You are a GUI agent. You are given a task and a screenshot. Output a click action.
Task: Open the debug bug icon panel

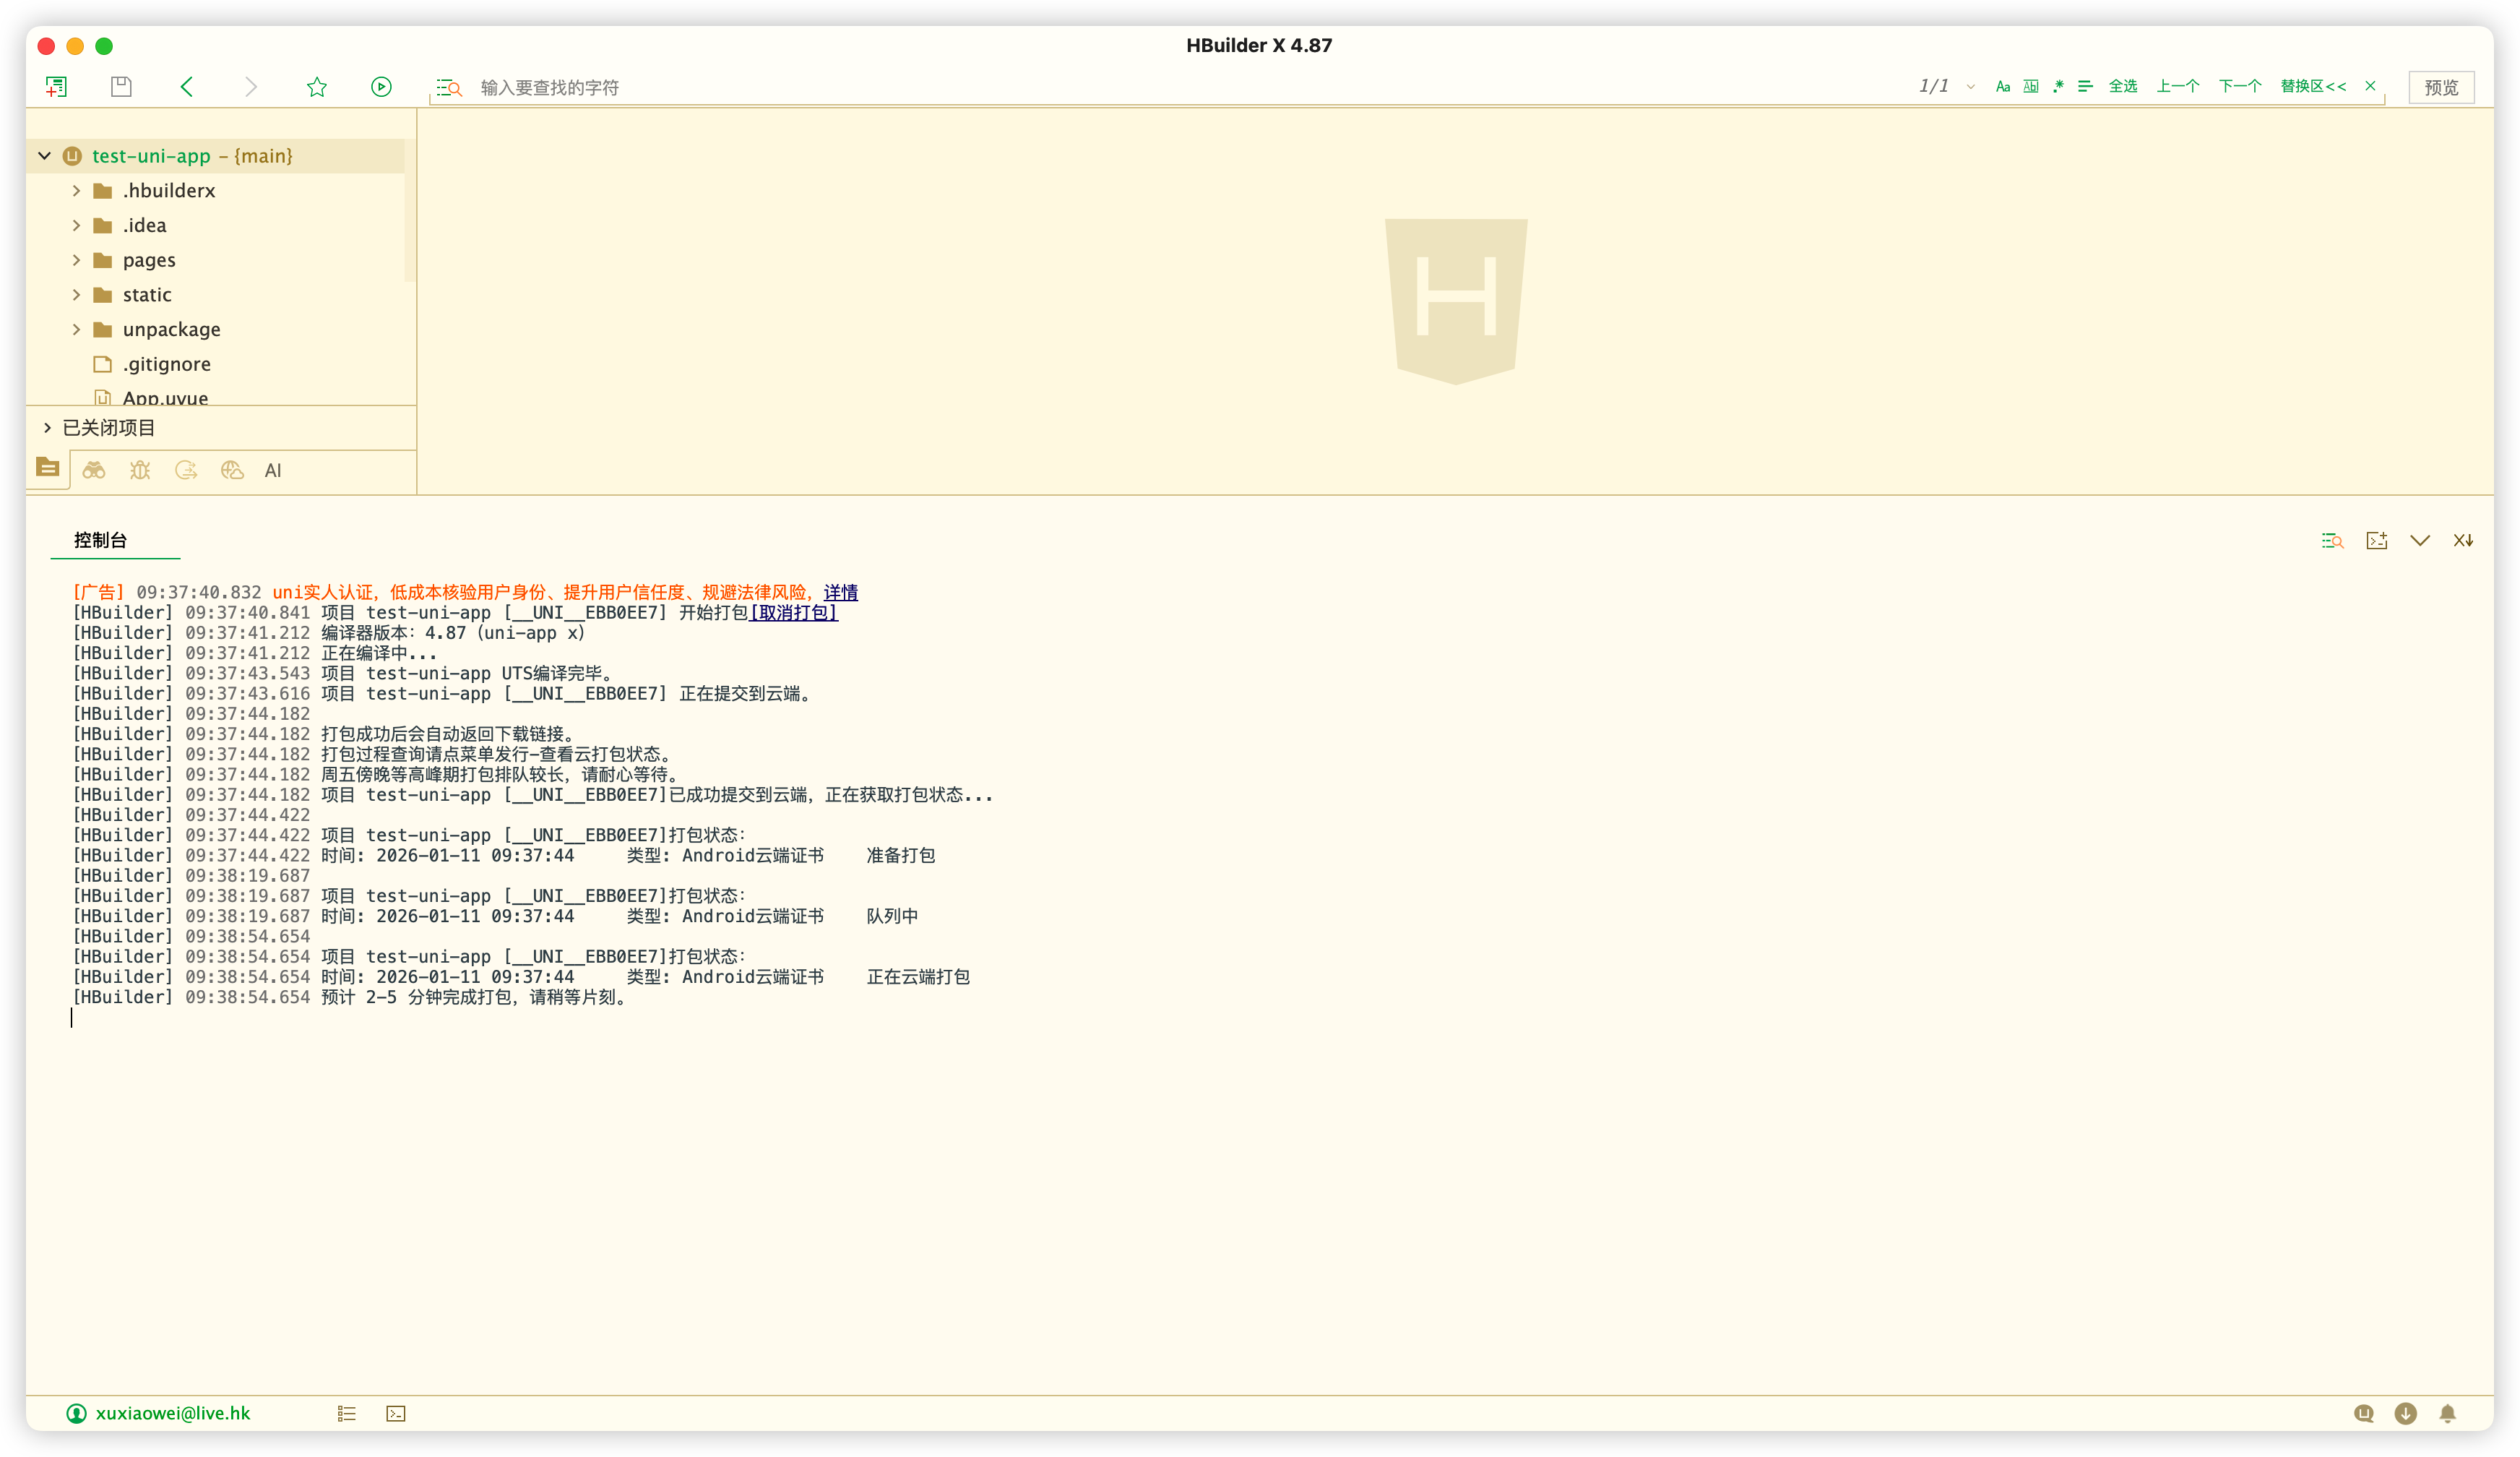coord(140,470)
